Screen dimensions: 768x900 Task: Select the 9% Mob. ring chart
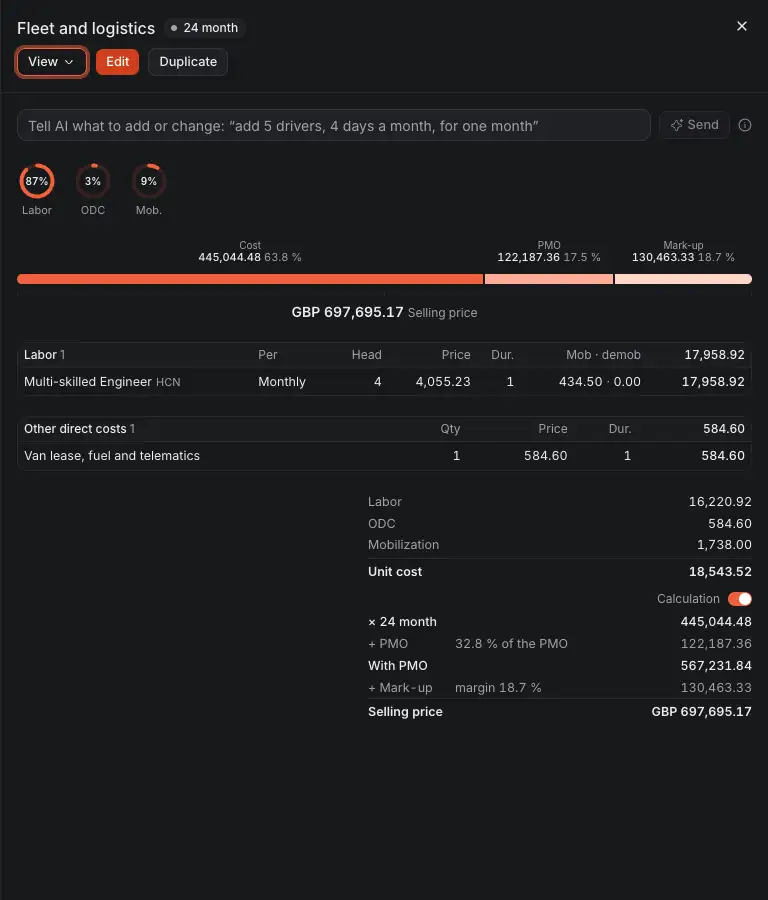point(149,181)
